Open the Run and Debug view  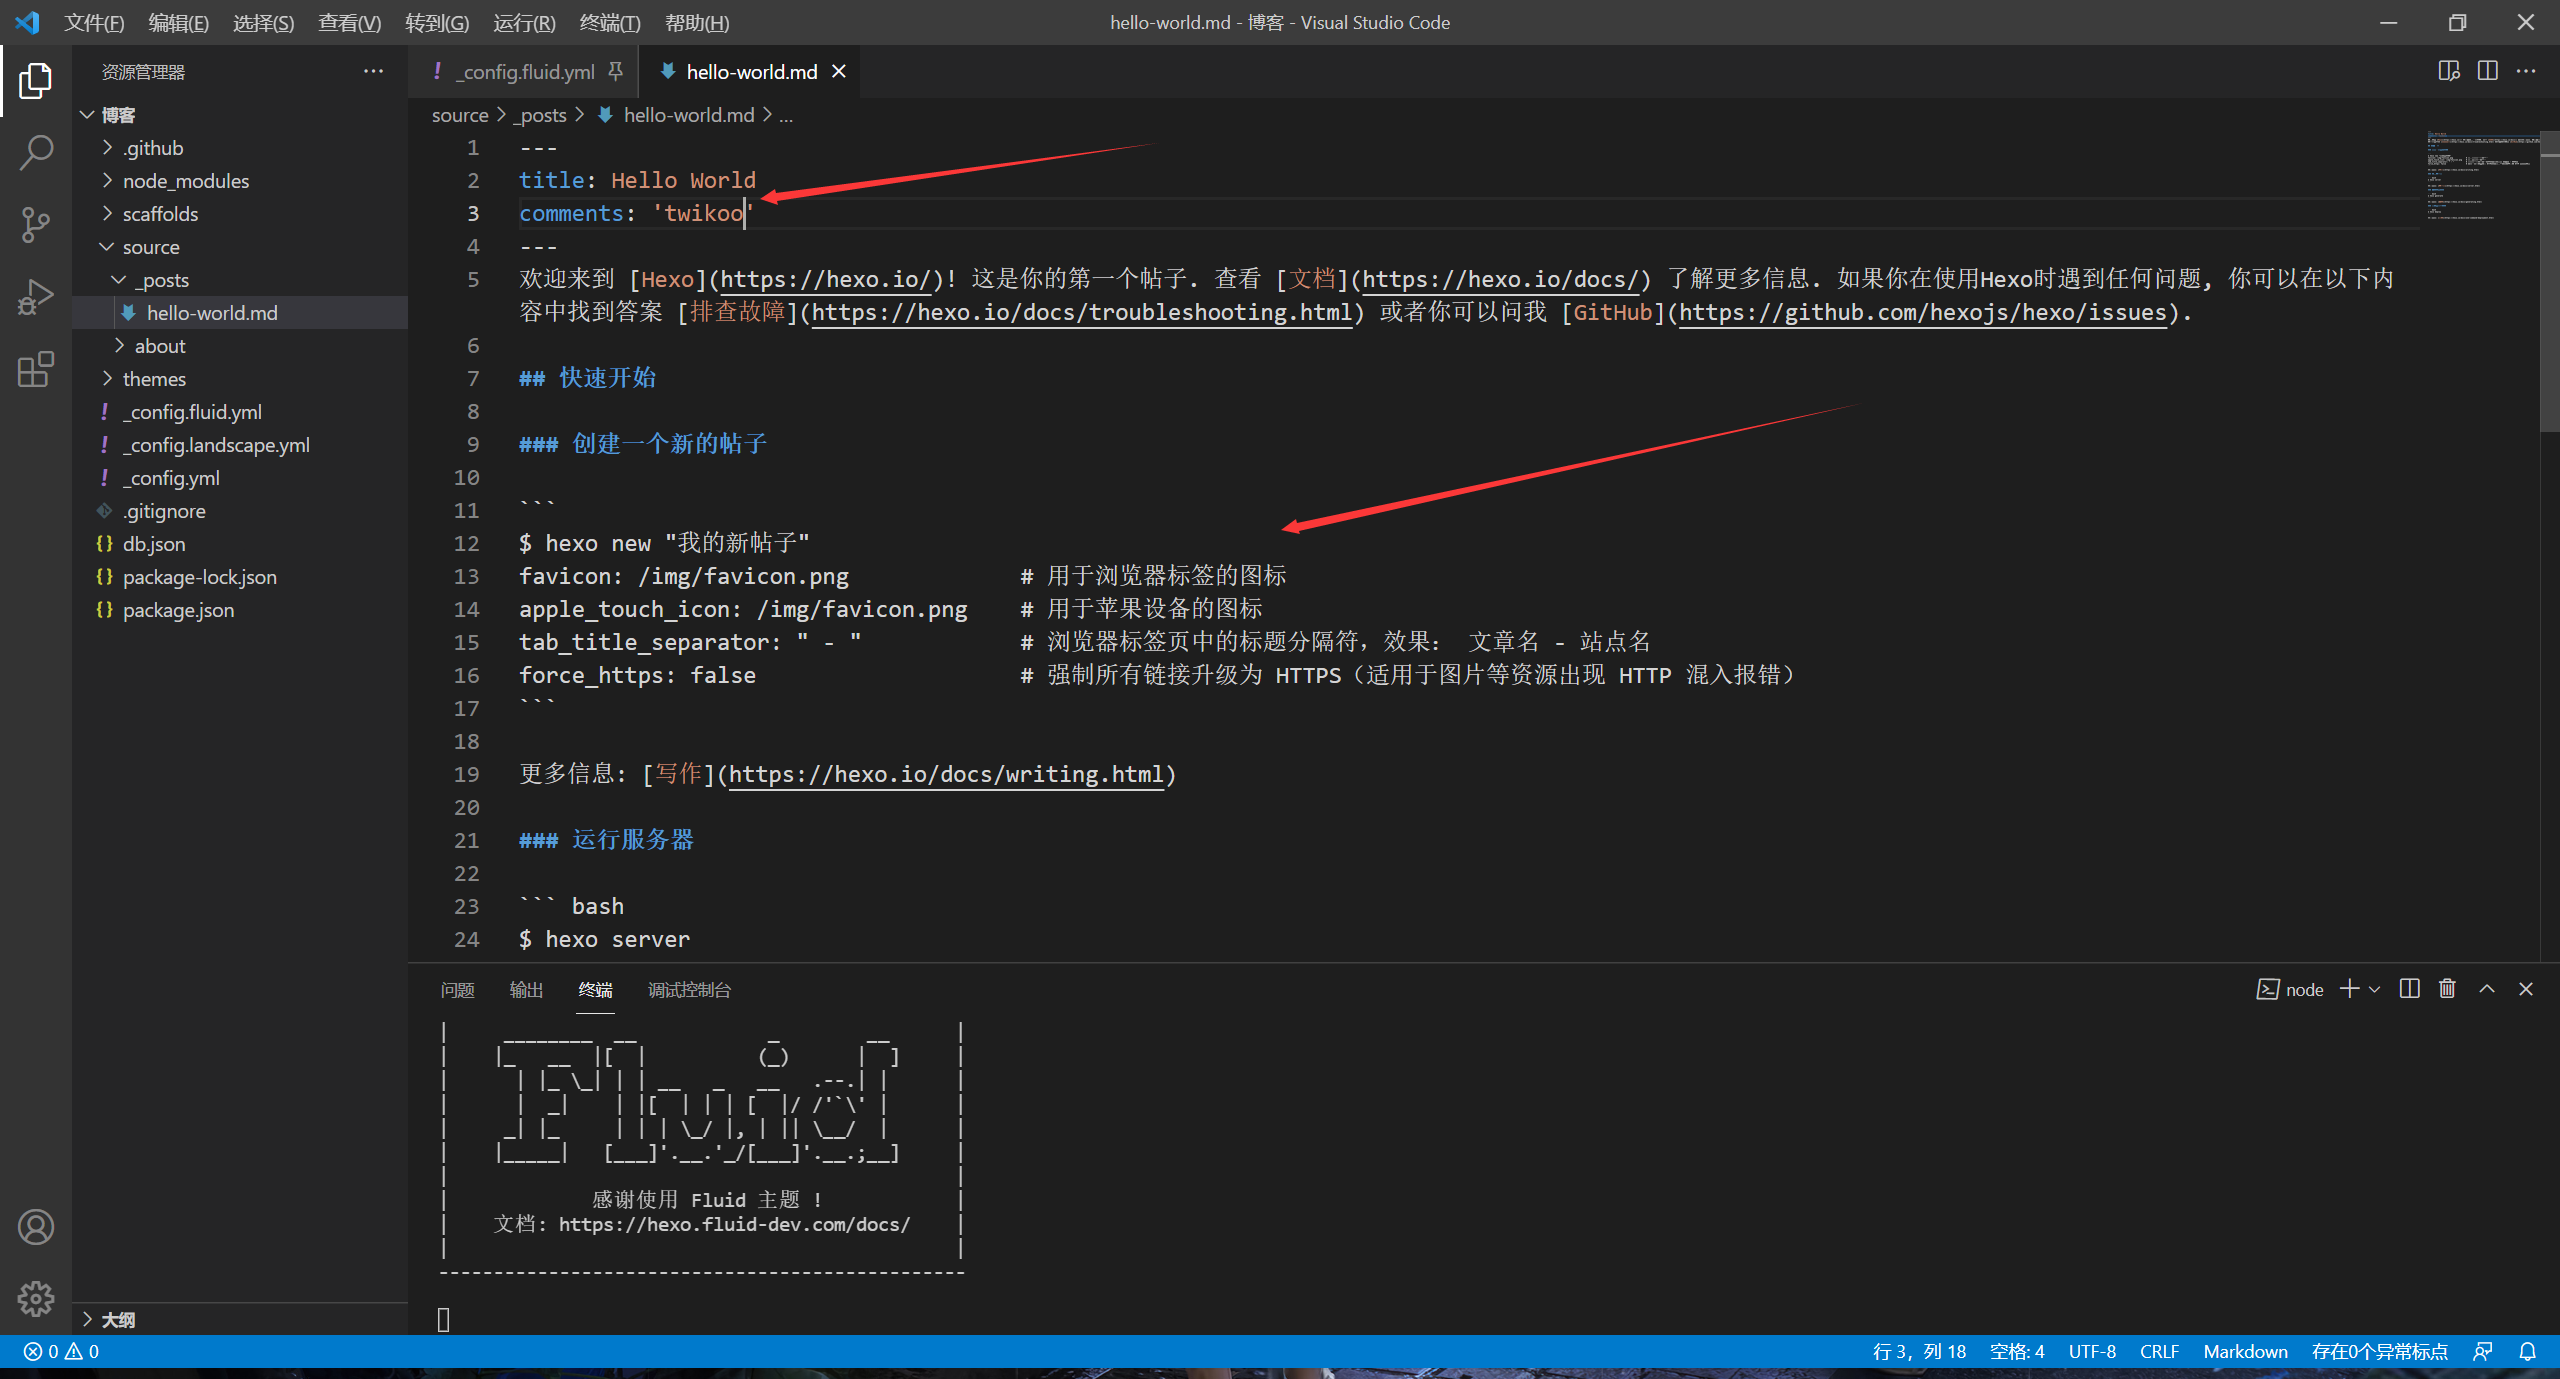click(36, 297)
